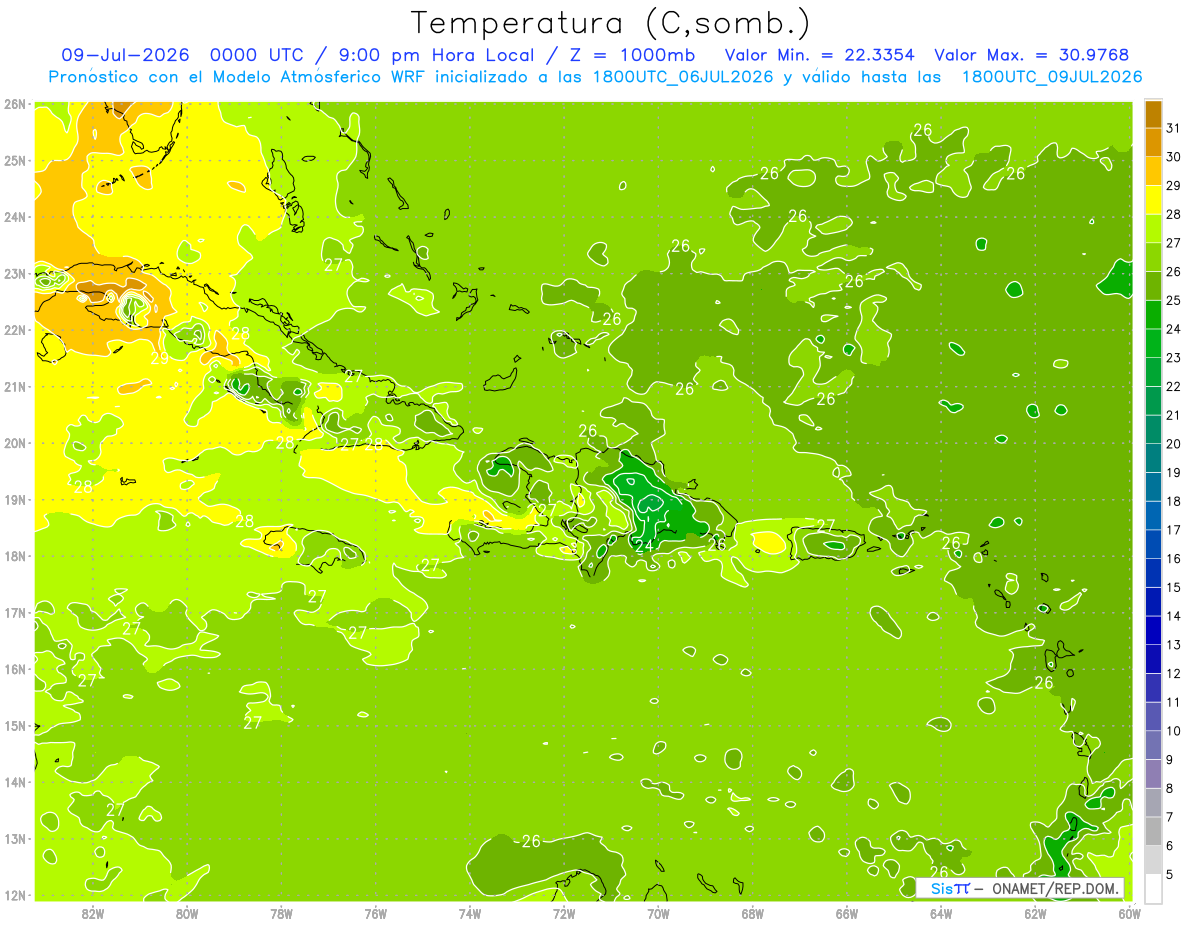Image resolution: width=1200 pixels, height=927 pixels.
Task: Click the white legend swatch below 5
Action: click(x=1153, y=888)
